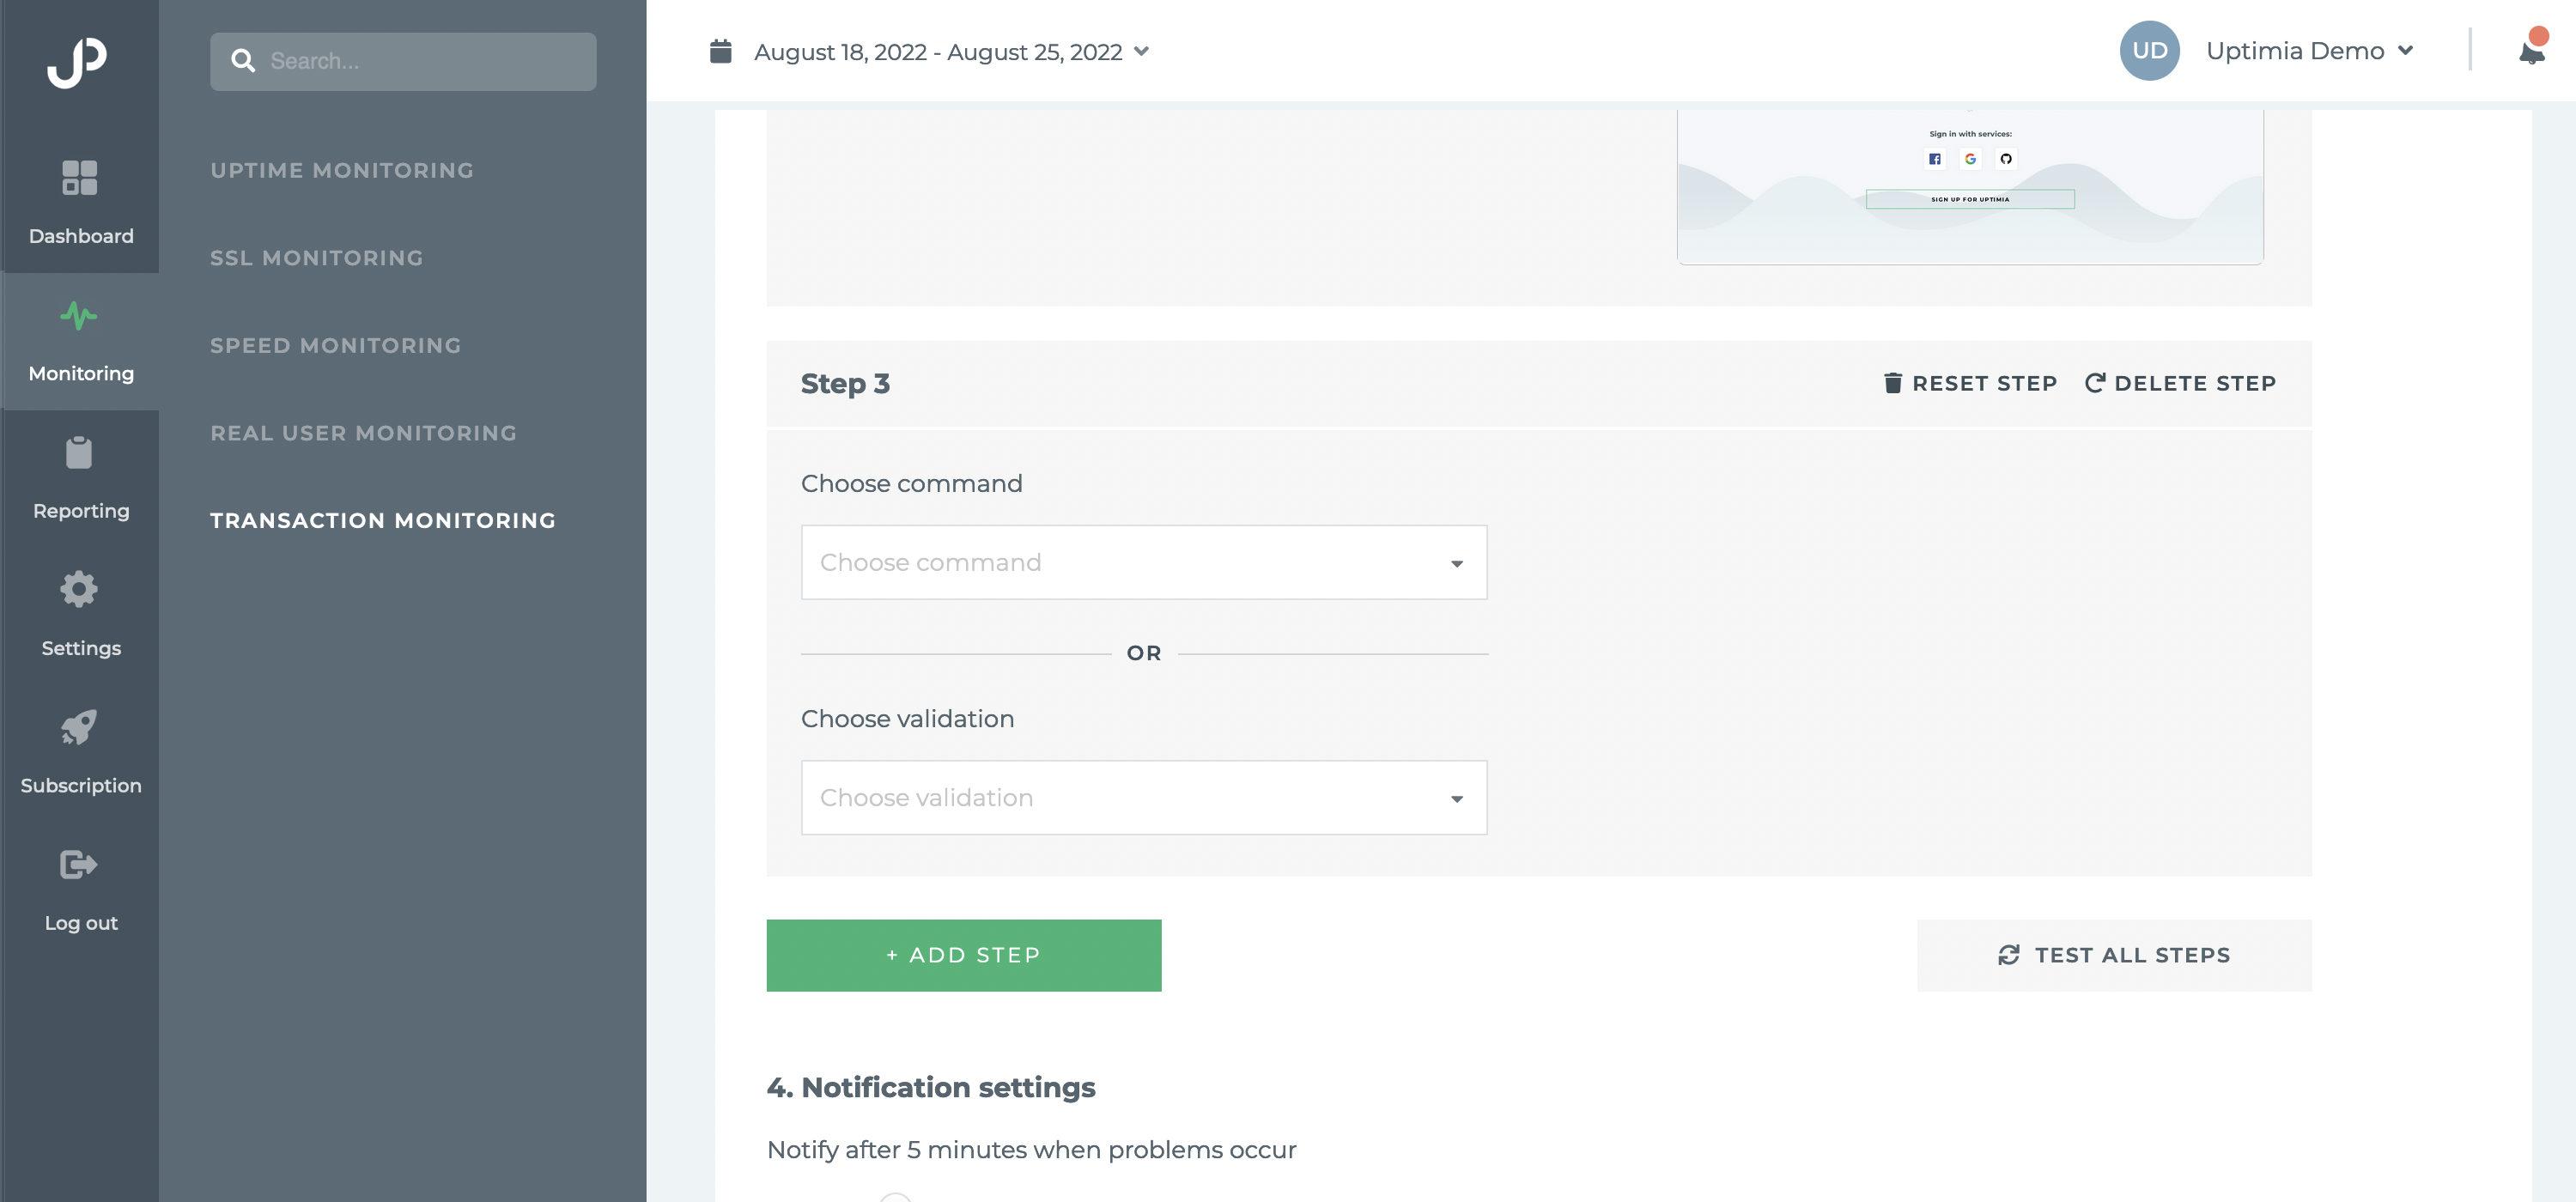Open the Dashboard grid icon

coord(79,178)
